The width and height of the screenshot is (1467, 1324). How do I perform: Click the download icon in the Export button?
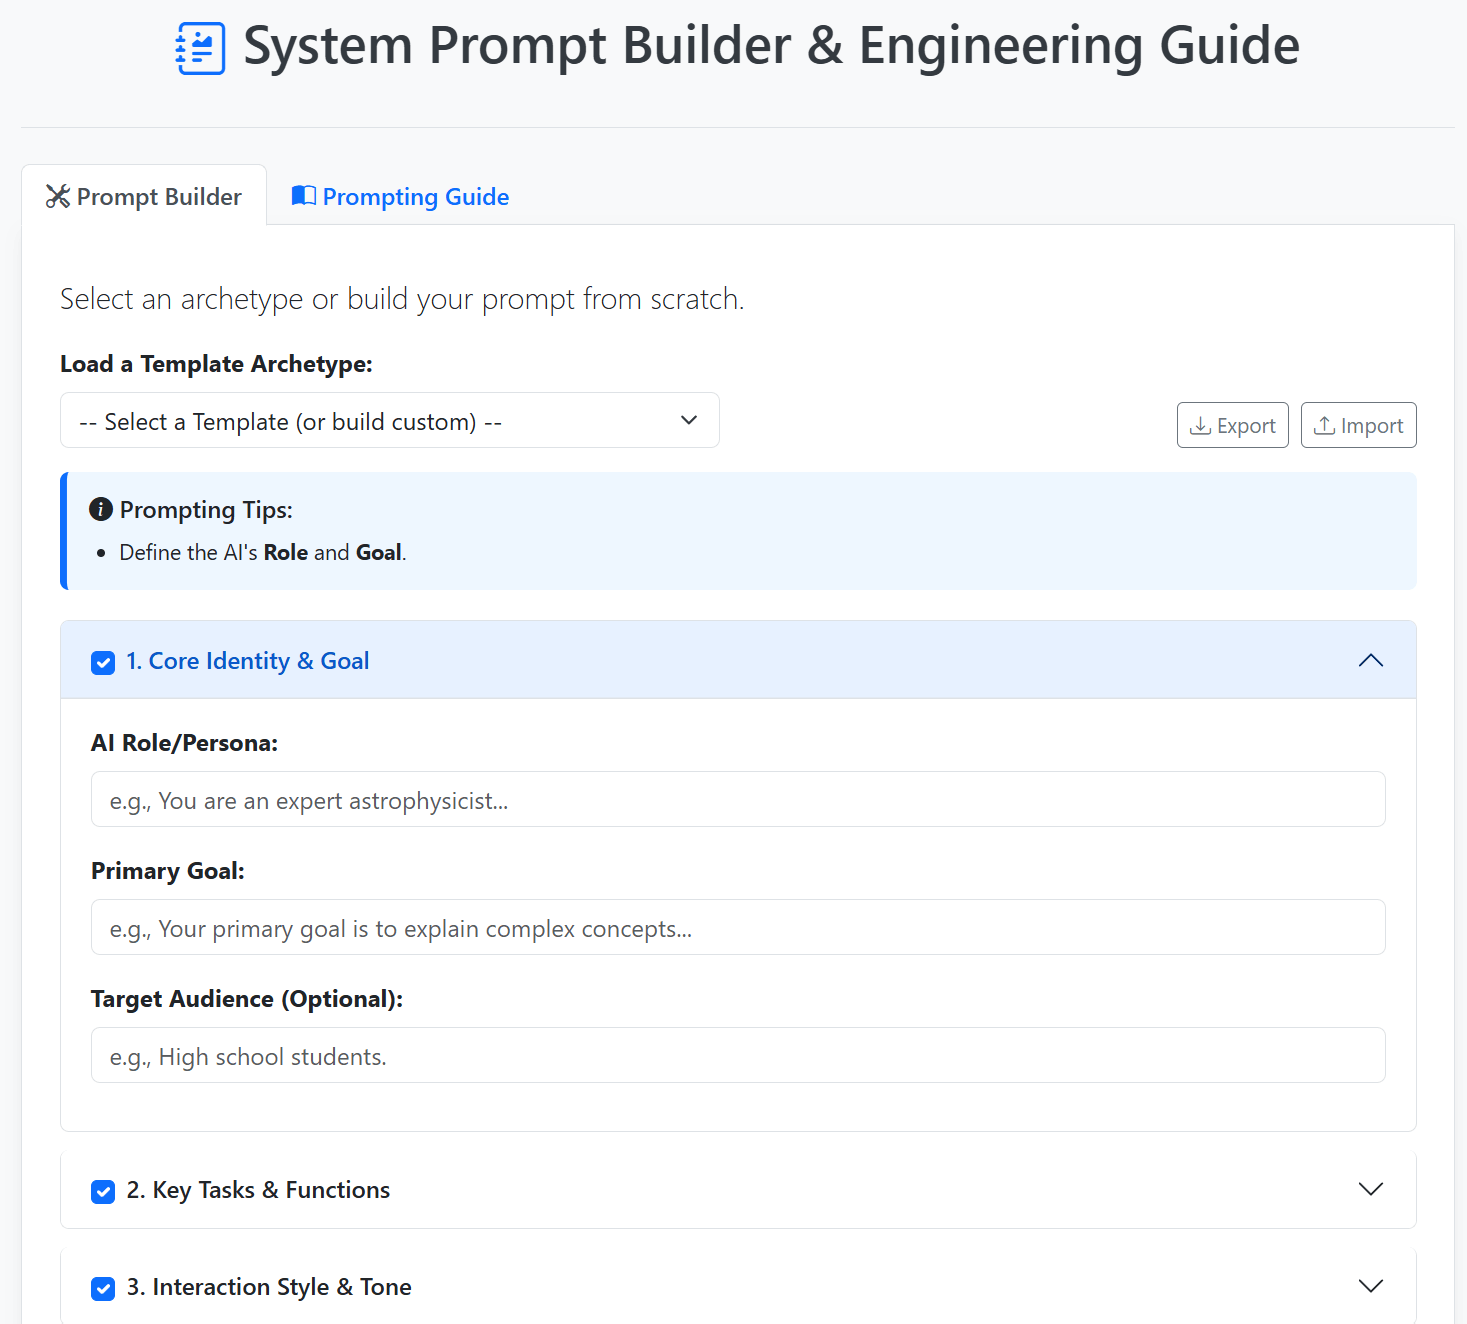pos(1201,426)
